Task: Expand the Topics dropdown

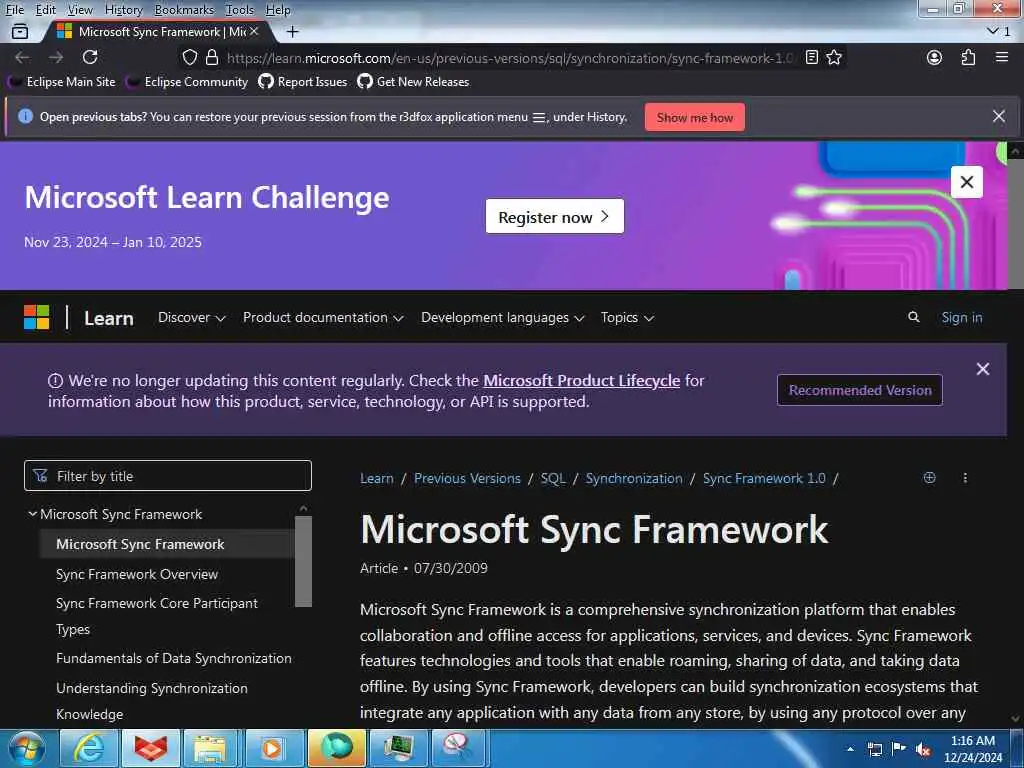Action: (627, 317)
